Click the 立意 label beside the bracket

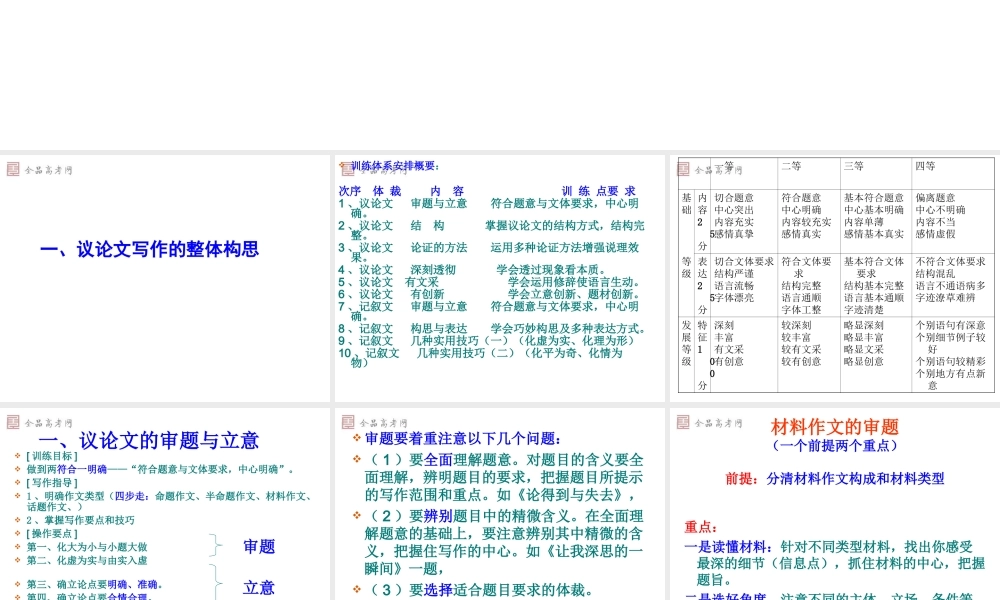[x=259, y=587]
